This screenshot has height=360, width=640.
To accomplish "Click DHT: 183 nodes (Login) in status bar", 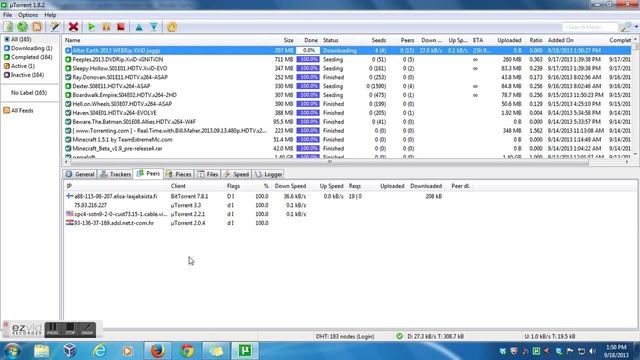I will coord(345,336).
